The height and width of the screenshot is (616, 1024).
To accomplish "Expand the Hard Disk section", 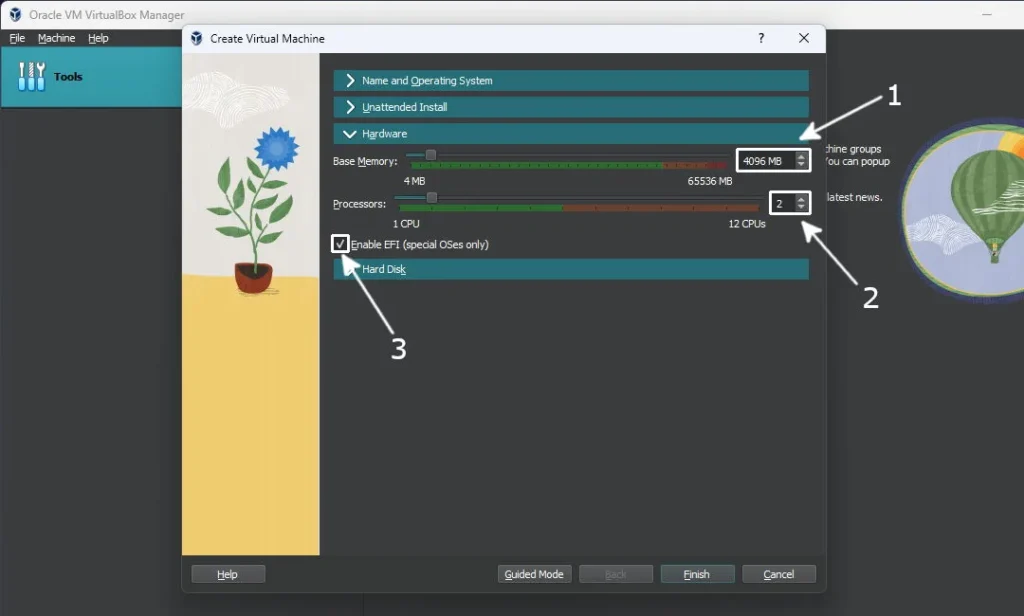I will (x=571, y=269).
